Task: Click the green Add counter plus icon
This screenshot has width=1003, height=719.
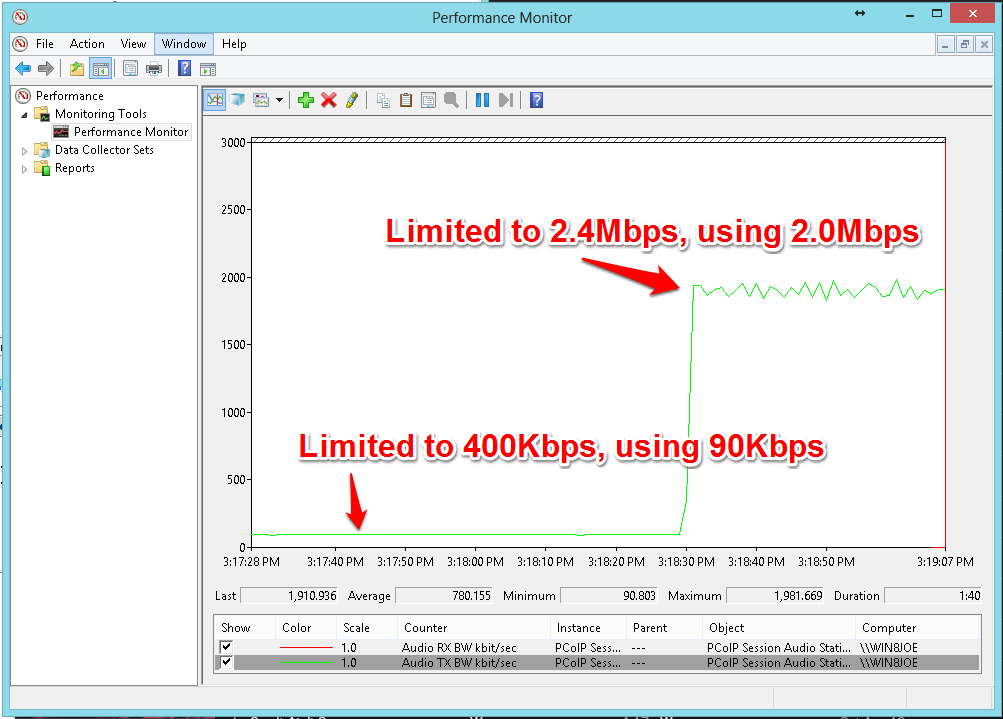Action: (x=306, y=100)
